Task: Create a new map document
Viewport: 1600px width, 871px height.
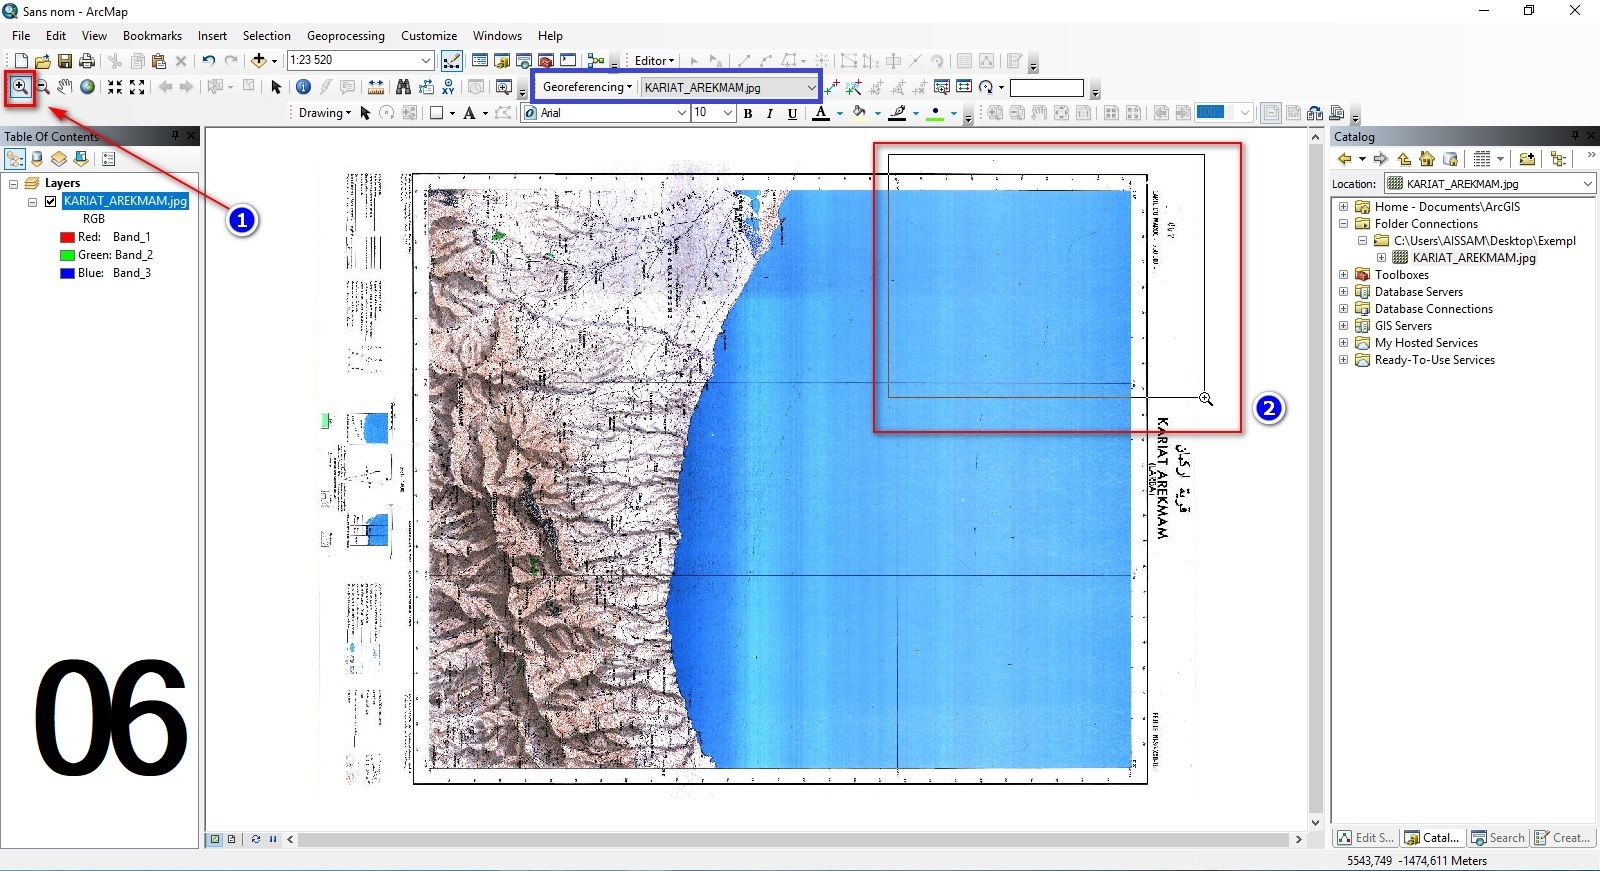Action: [x=21, y=61]
